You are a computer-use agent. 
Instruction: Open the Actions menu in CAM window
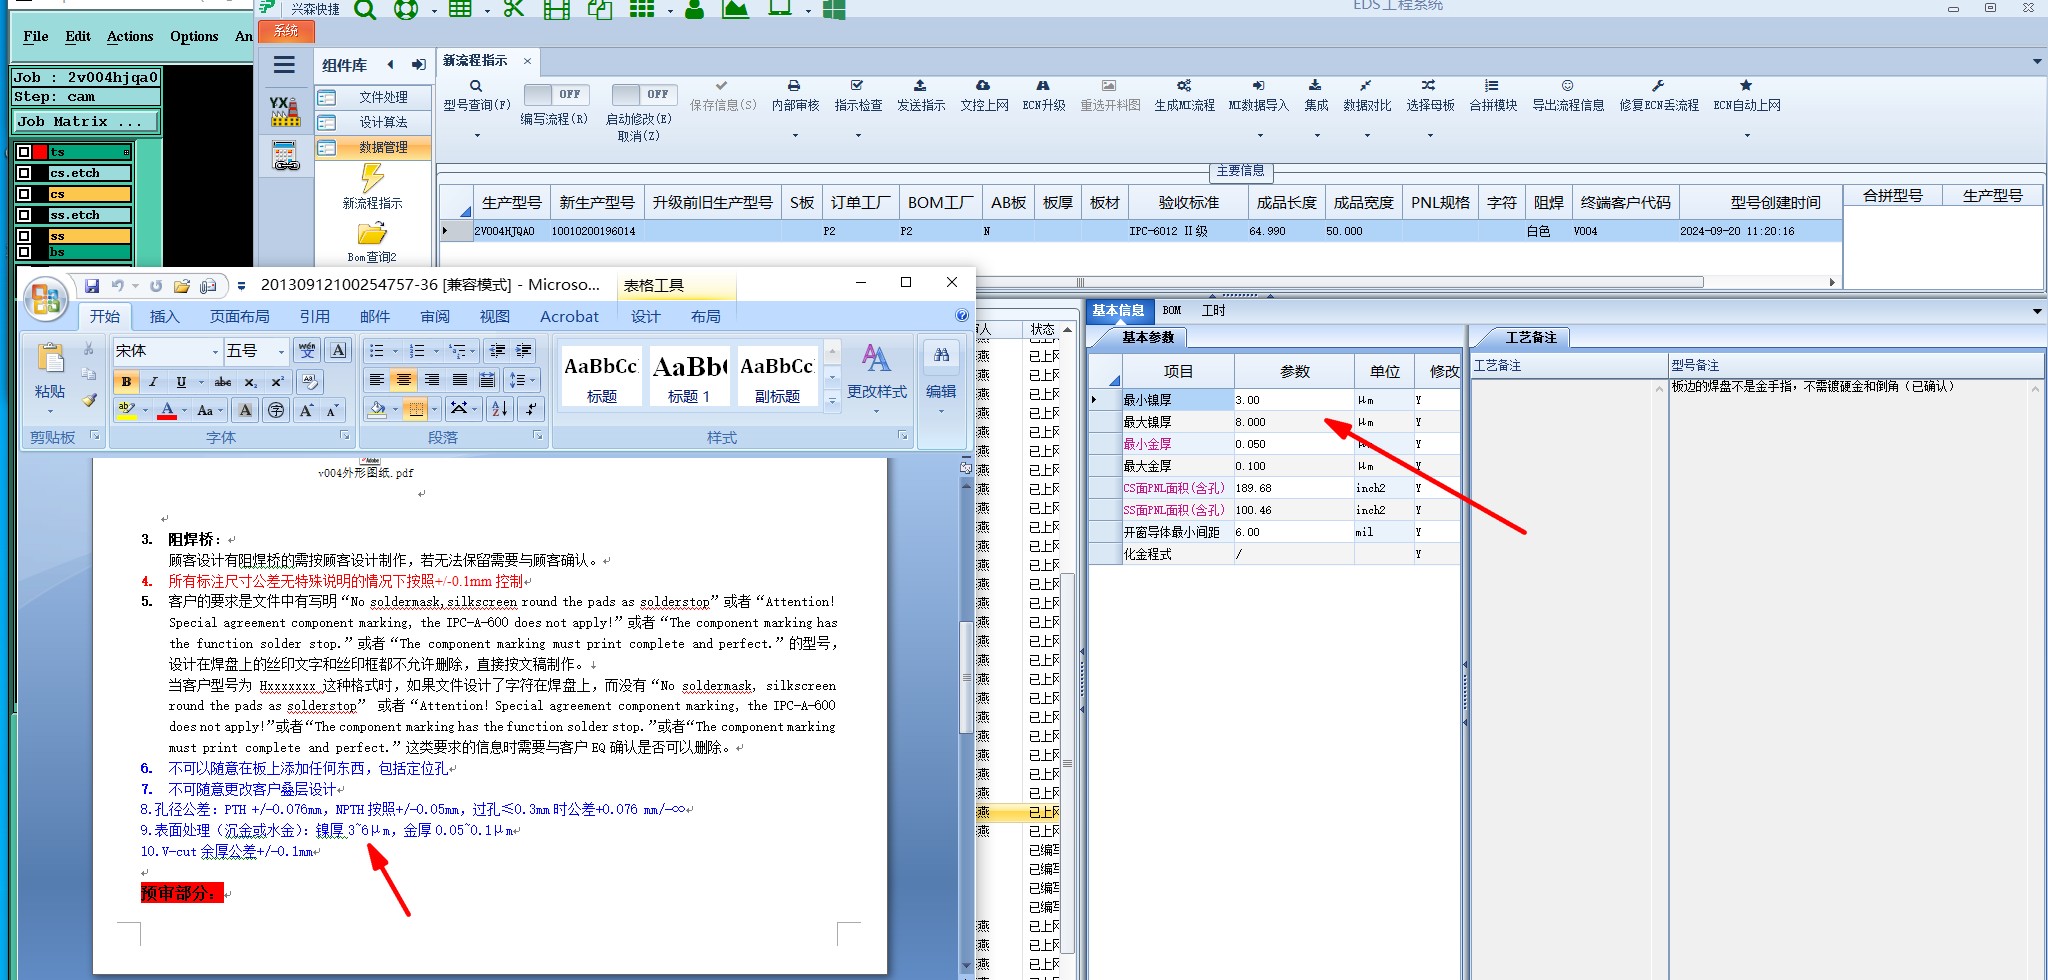pyautogui.click(x=130, y=36)
